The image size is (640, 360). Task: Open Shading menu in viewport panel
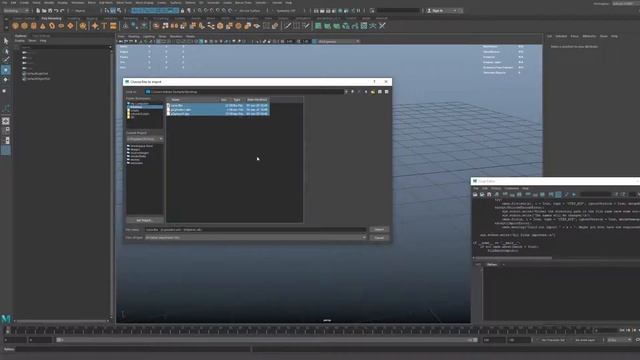[x=134, y=36]
